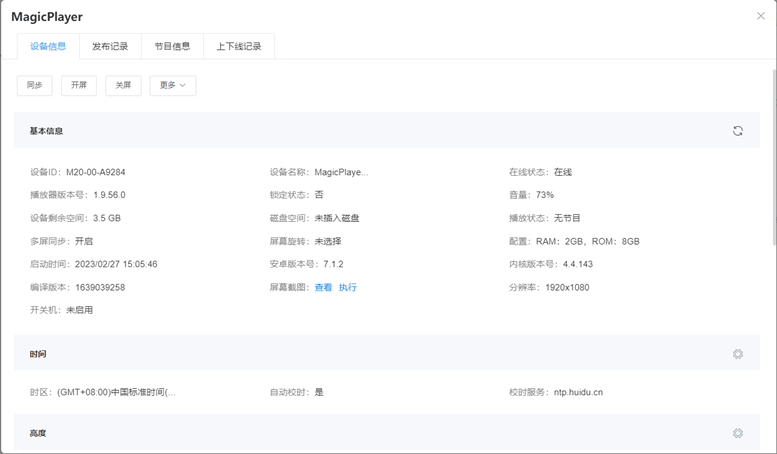Screen dimensions: 777x454
Task: Switch to the 设备信息 tab
Action: click(48, 46)
